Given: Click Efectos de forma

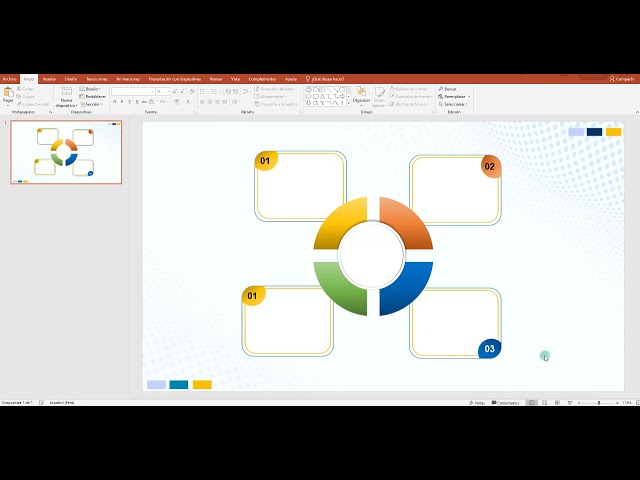Looking at the screenshot, I should (409, 104).
